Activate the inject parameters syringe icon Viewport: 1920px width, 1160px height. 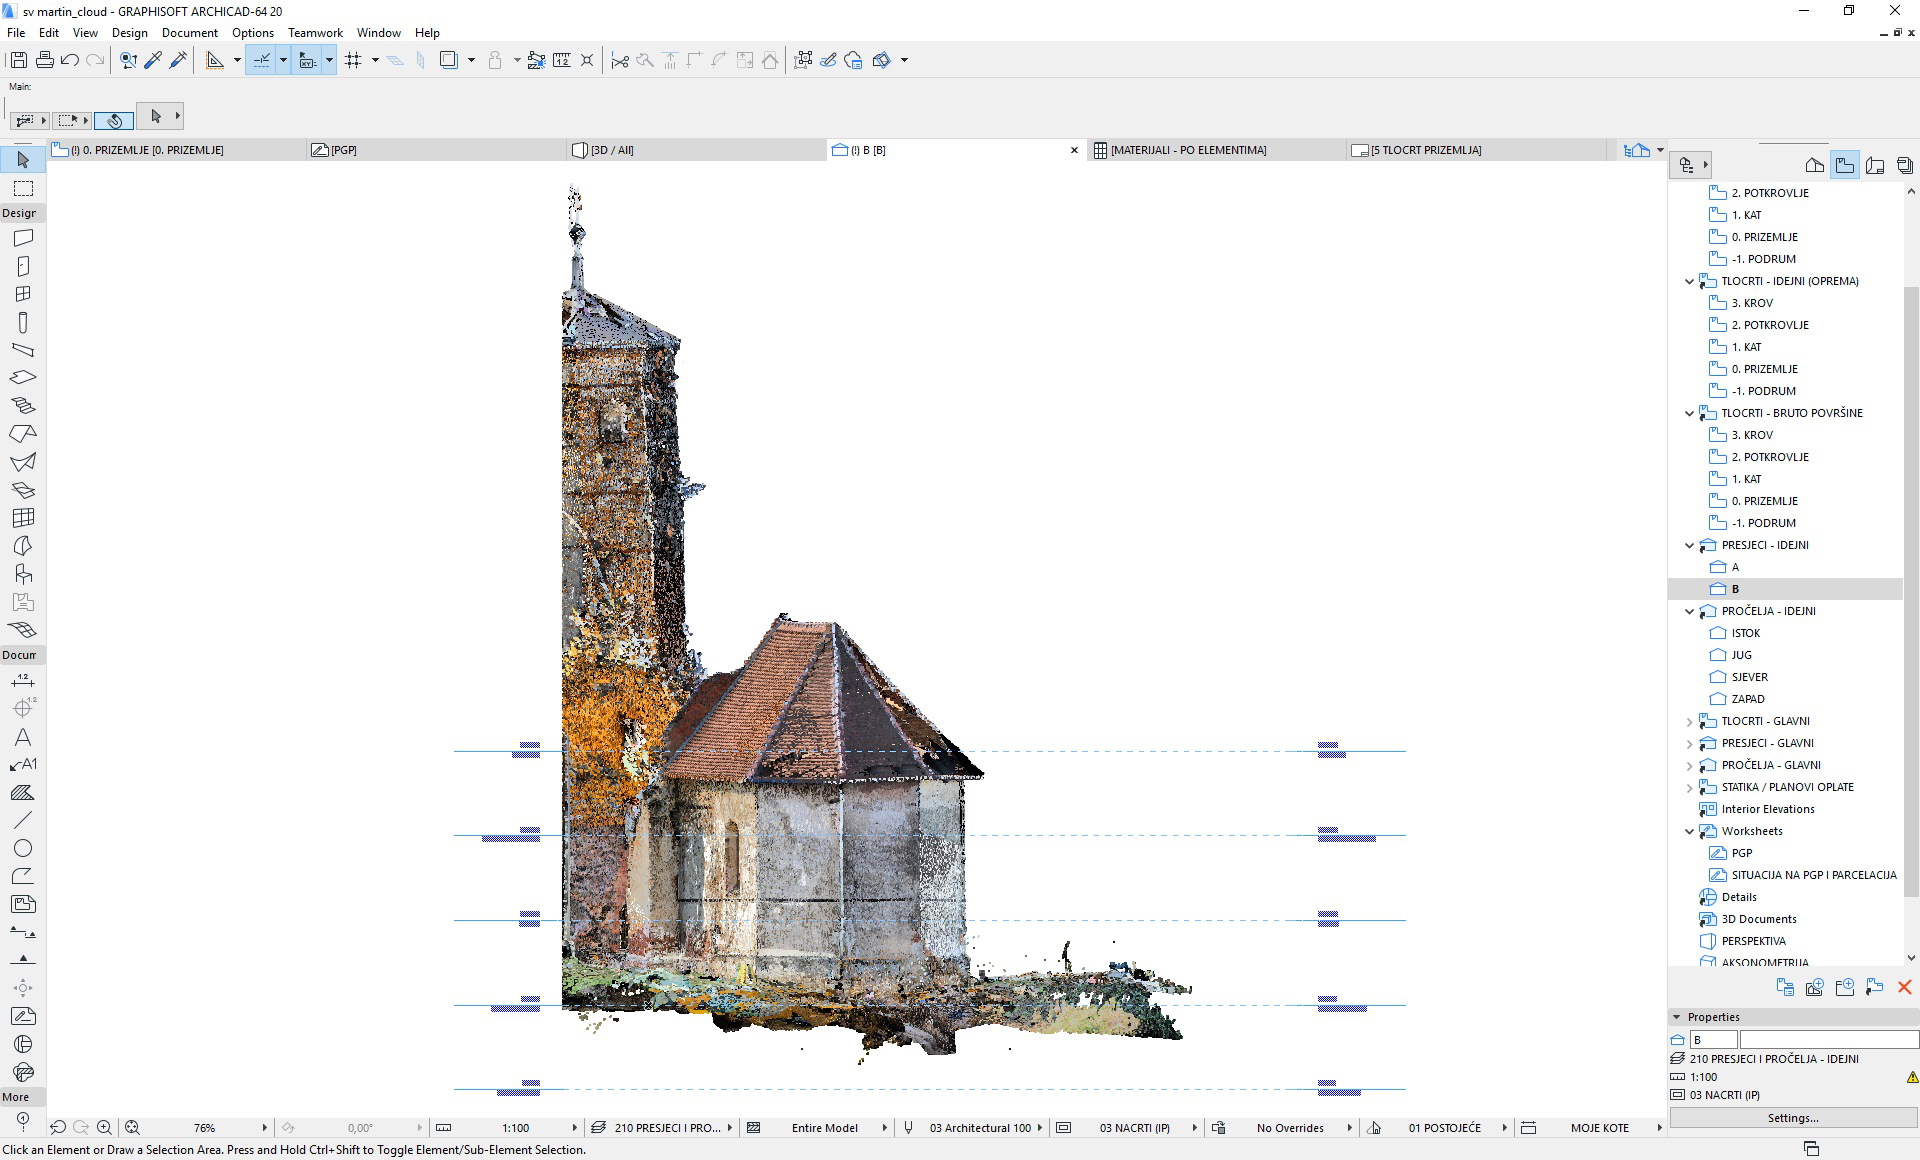pos(178,60)
